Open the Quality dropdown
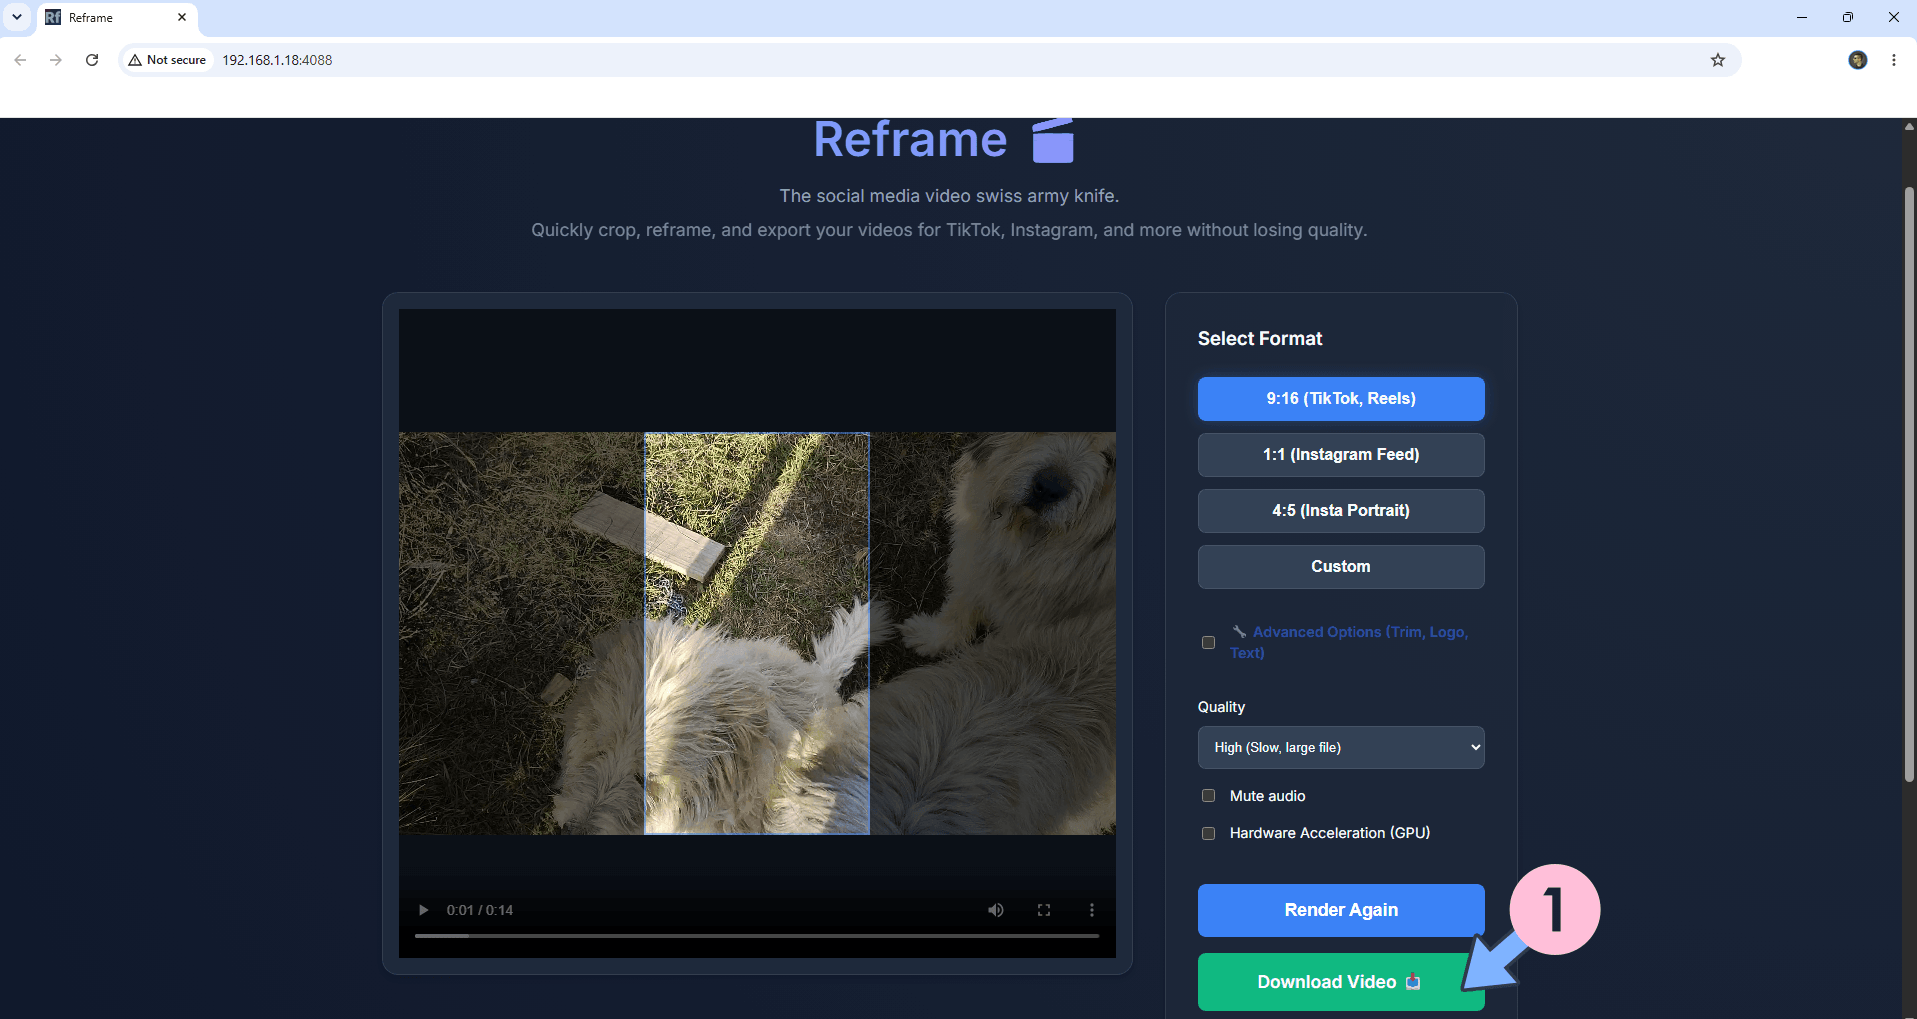 1341,747
